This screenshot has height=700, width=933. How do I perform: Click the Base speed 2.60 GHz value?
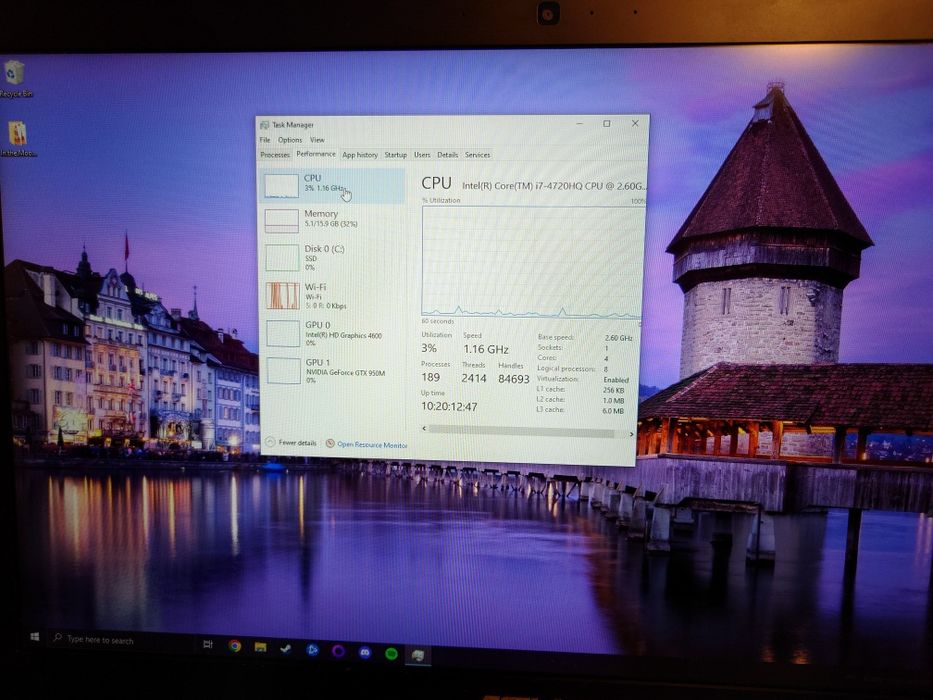(x=618, y=338)
